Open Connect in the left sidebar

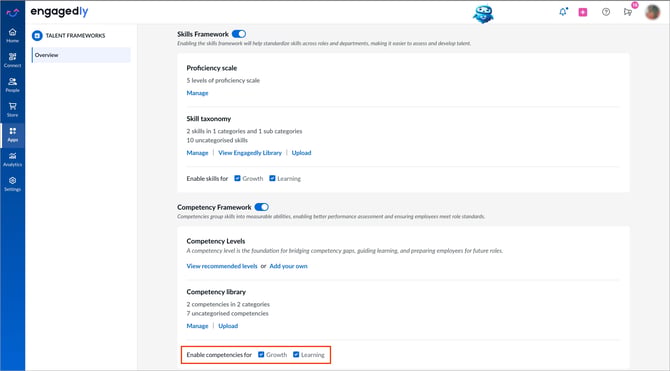(x=12, y=60)
